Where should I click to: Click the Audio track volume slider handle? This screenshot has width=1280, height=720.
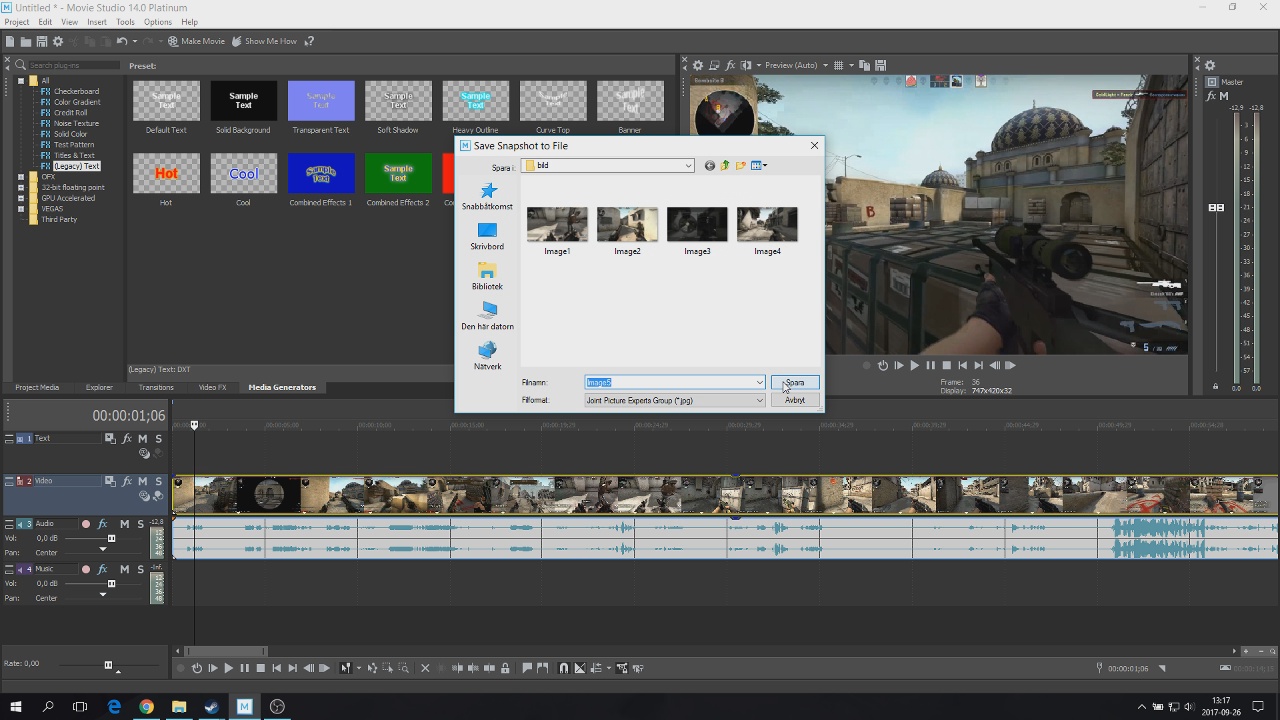[x=111, y=538]
